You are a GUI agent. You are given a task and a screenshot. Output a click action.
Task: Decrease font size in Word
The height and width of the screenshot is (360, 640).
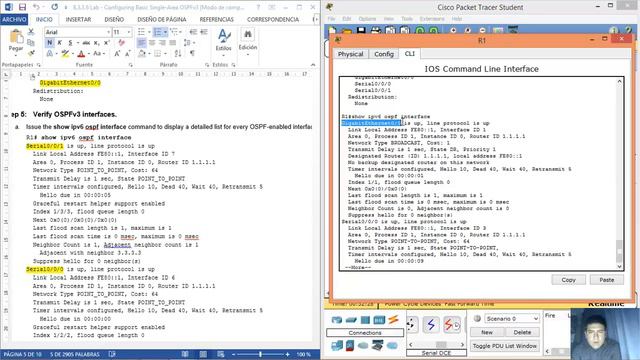tap(128, 53)
